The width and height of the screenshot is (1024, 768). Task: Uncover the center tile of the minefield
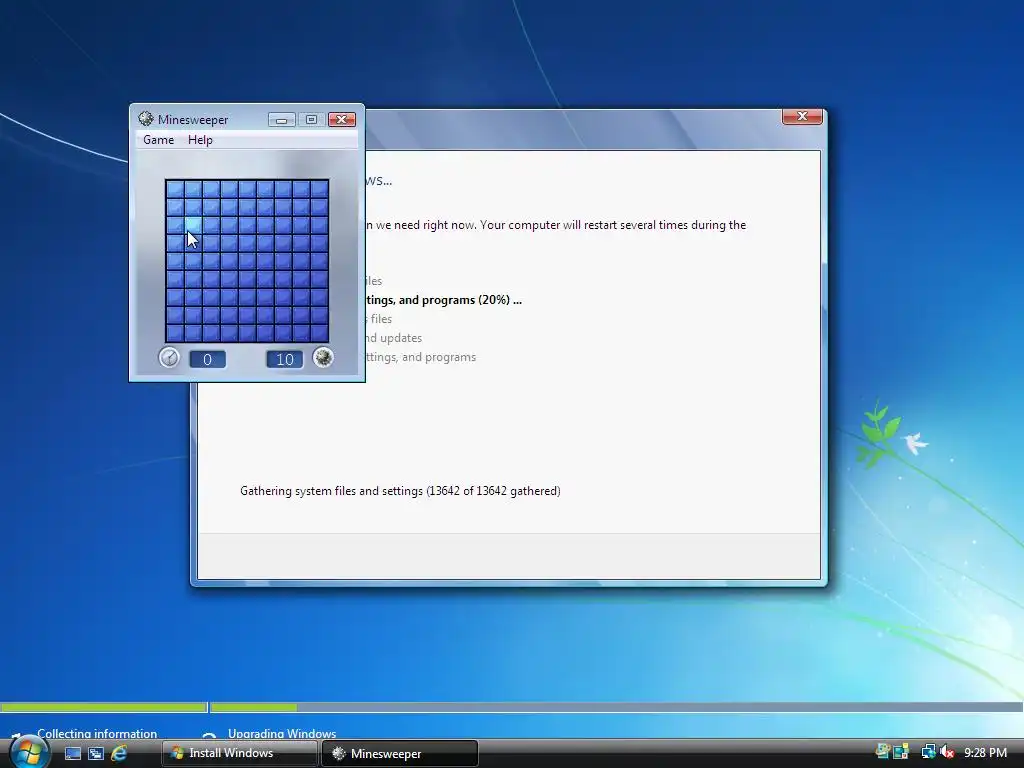point(247,261)
